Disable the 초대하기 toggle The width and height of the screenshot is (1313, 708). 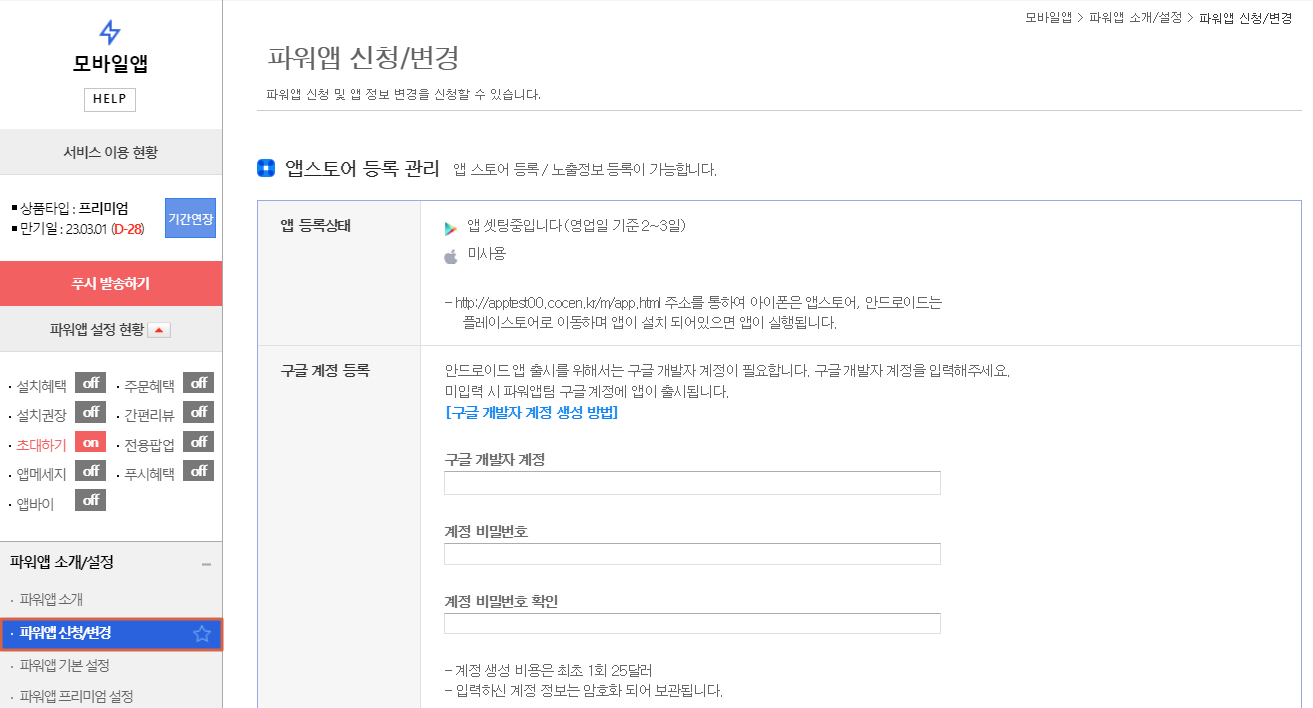(90, 441)
